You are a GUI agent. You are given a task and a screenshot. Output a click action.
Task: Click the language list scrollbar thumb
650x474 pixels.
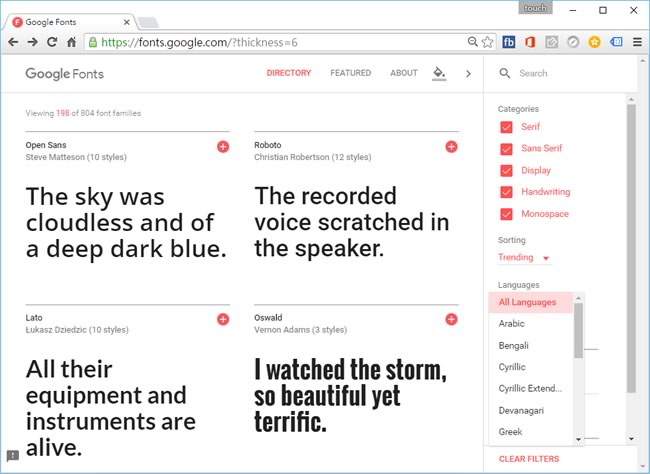578,331
